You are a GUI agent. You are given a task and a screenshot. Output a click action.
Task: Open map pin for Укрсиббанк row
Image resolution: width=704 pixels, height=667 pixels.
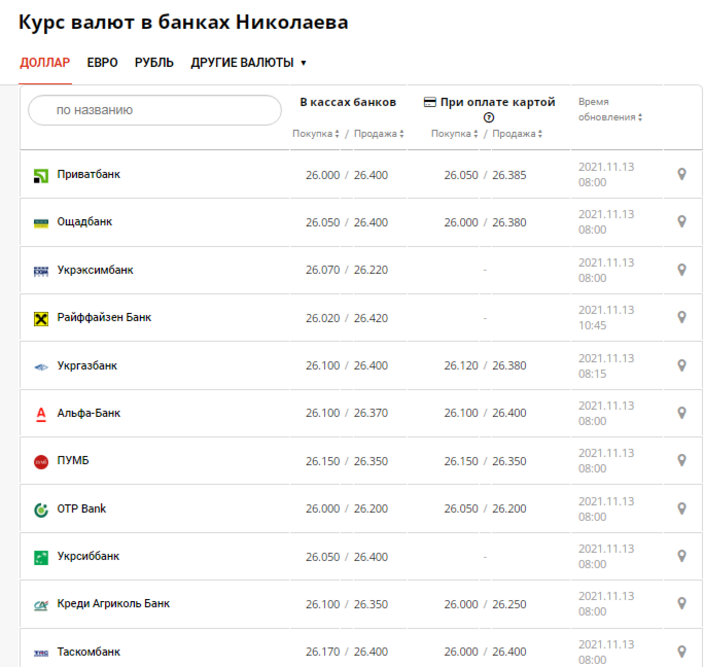coord(682,556)
